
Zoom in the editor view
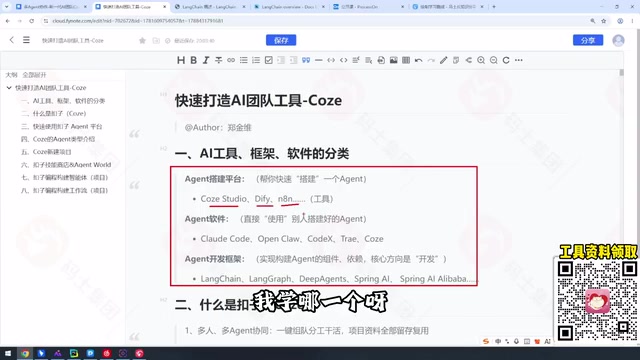tap(481, 60)
